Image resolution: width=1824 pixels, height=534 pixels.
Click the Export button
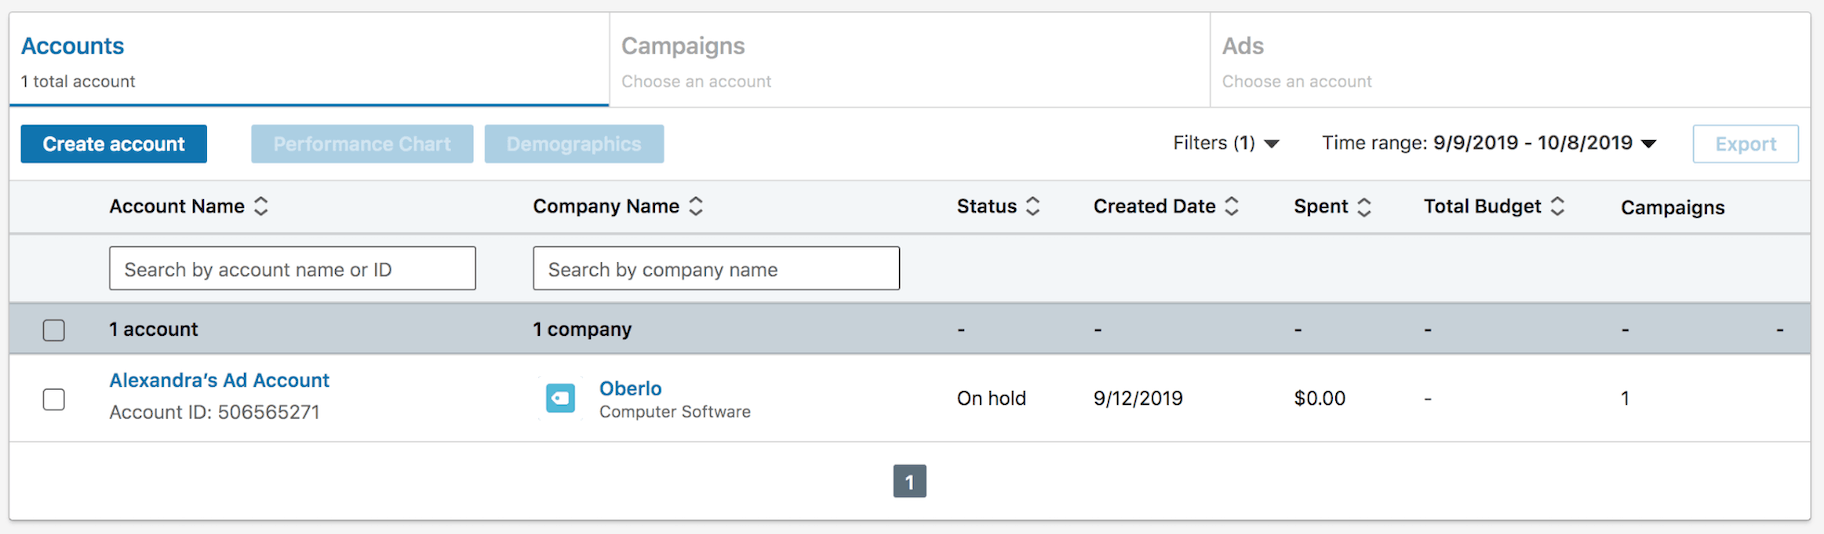[1745, 144]
